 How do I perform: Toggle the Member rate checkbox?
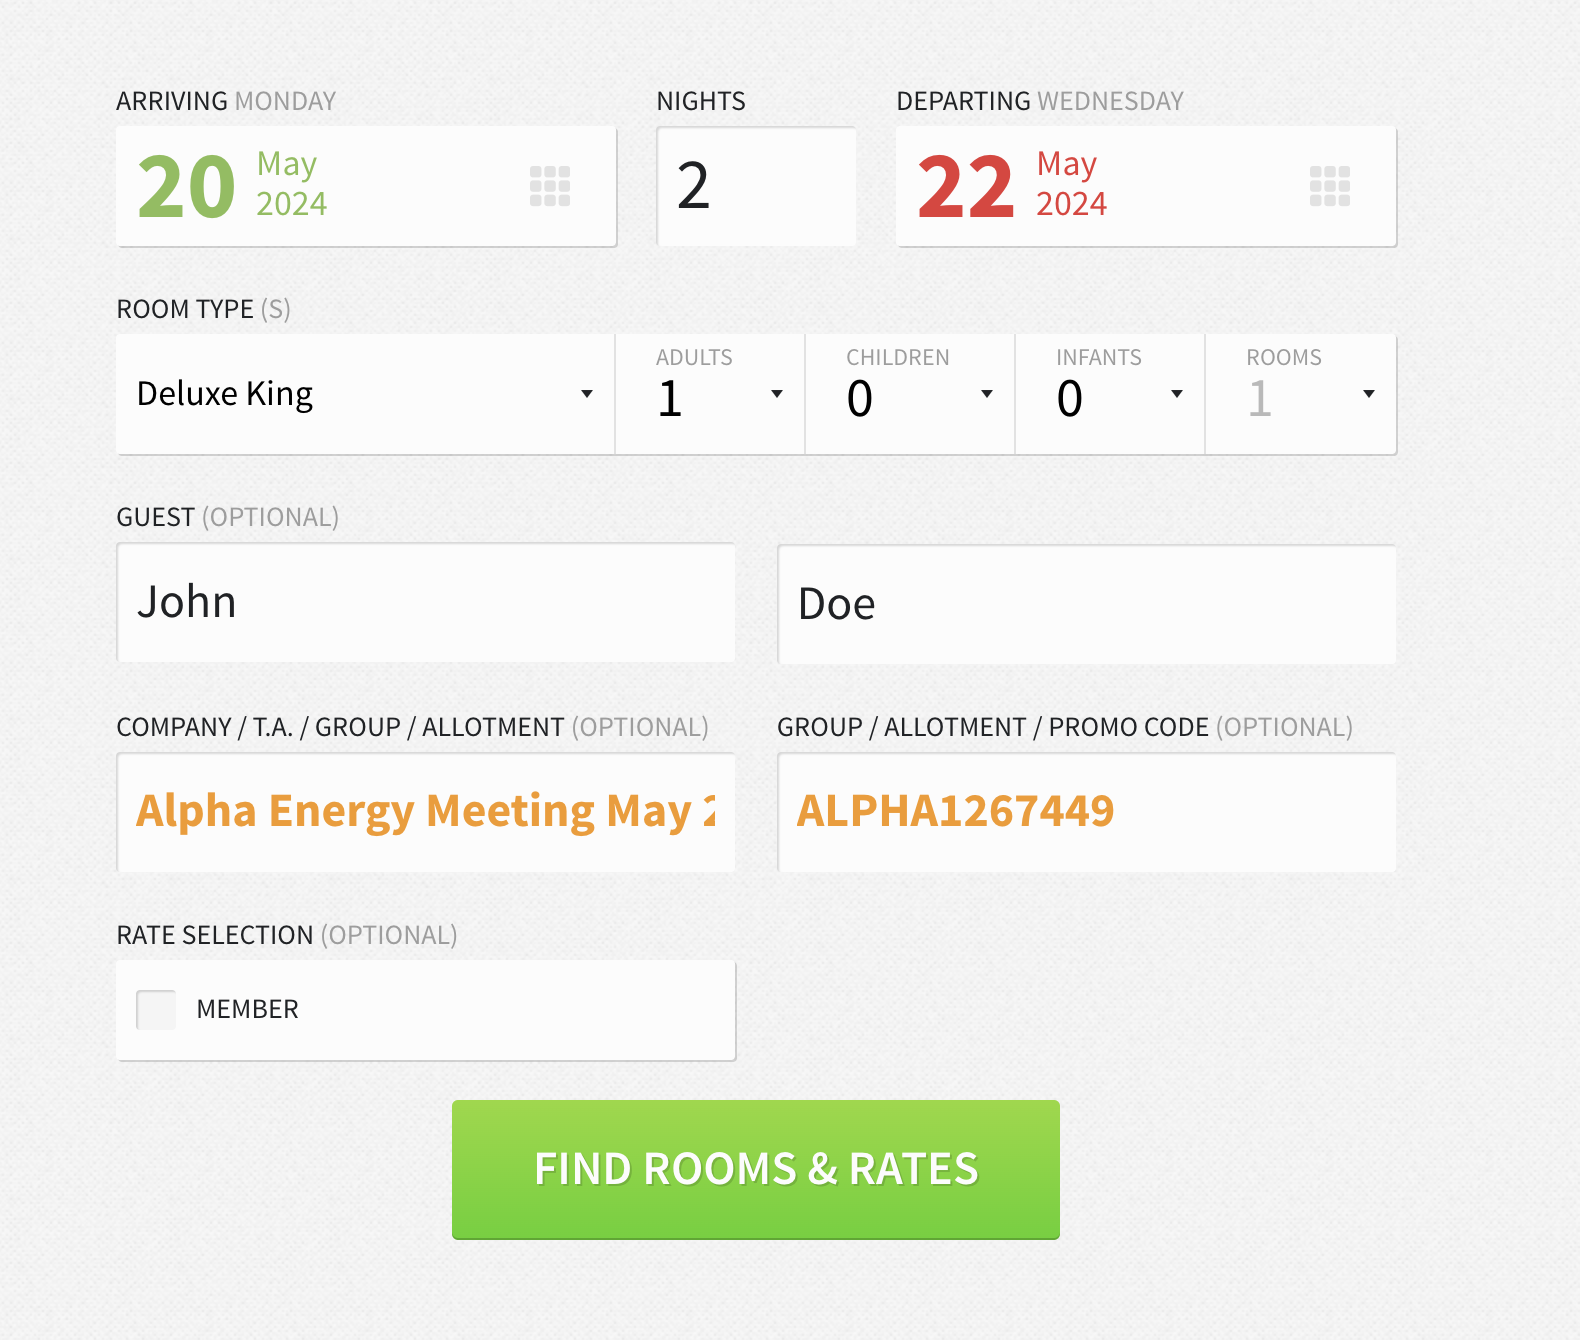click(156, 1010)
